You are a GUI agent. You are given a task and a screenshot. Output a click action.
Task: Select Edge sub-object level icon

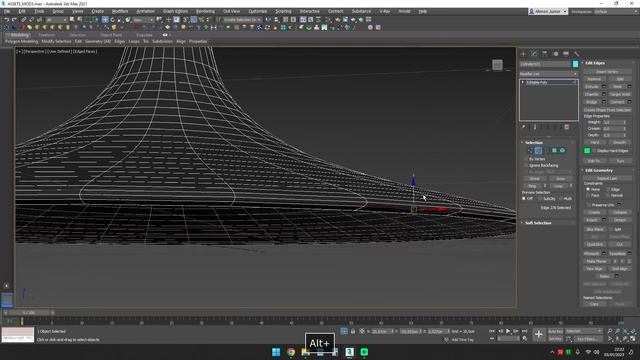(x=538, y=151)
